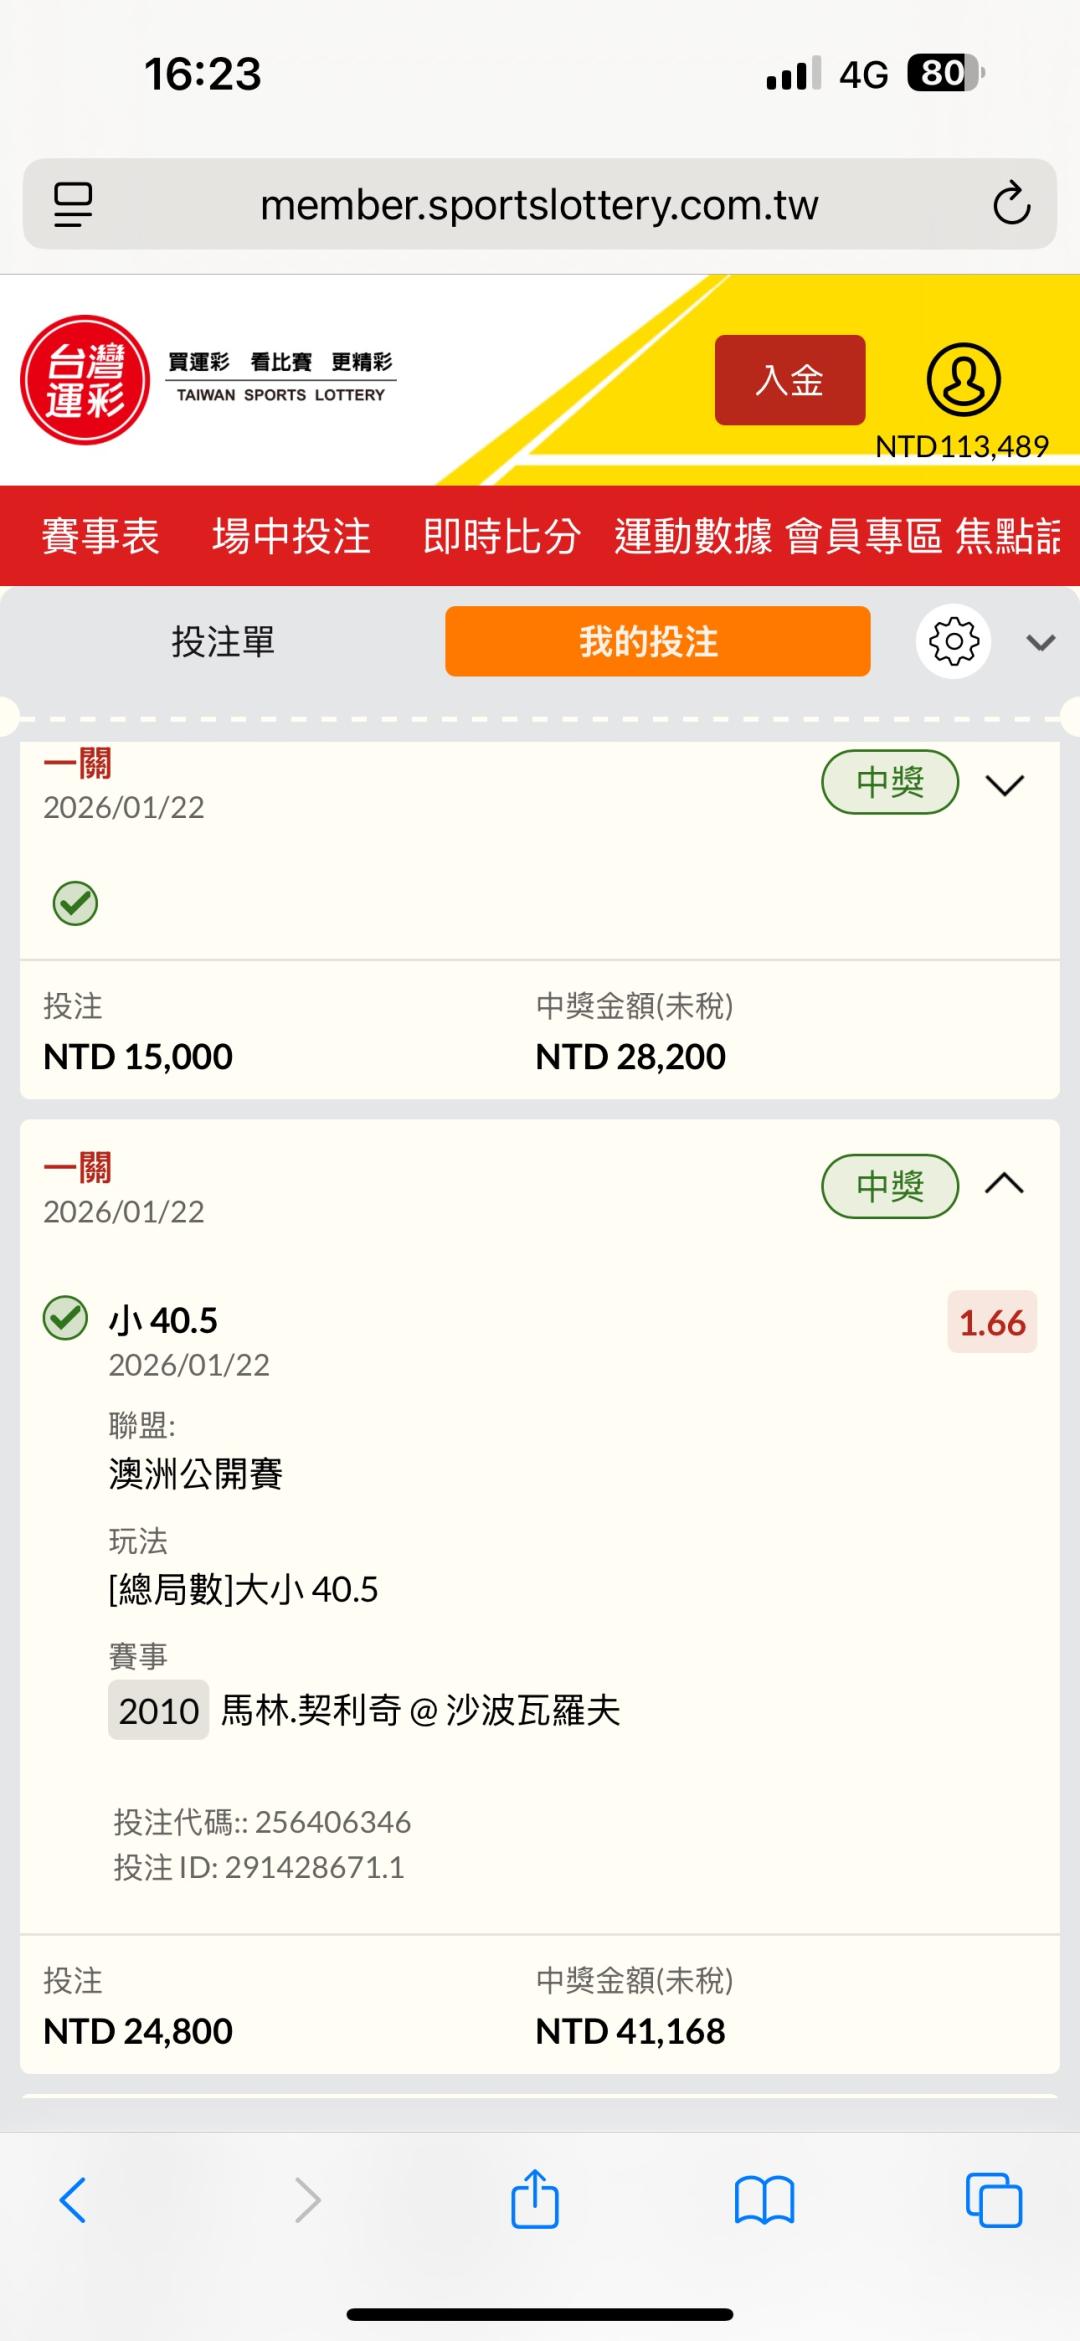Collapse the second bet card details
The width and height of the screenshot is (1080, 2341).
coord(1004,1185)
